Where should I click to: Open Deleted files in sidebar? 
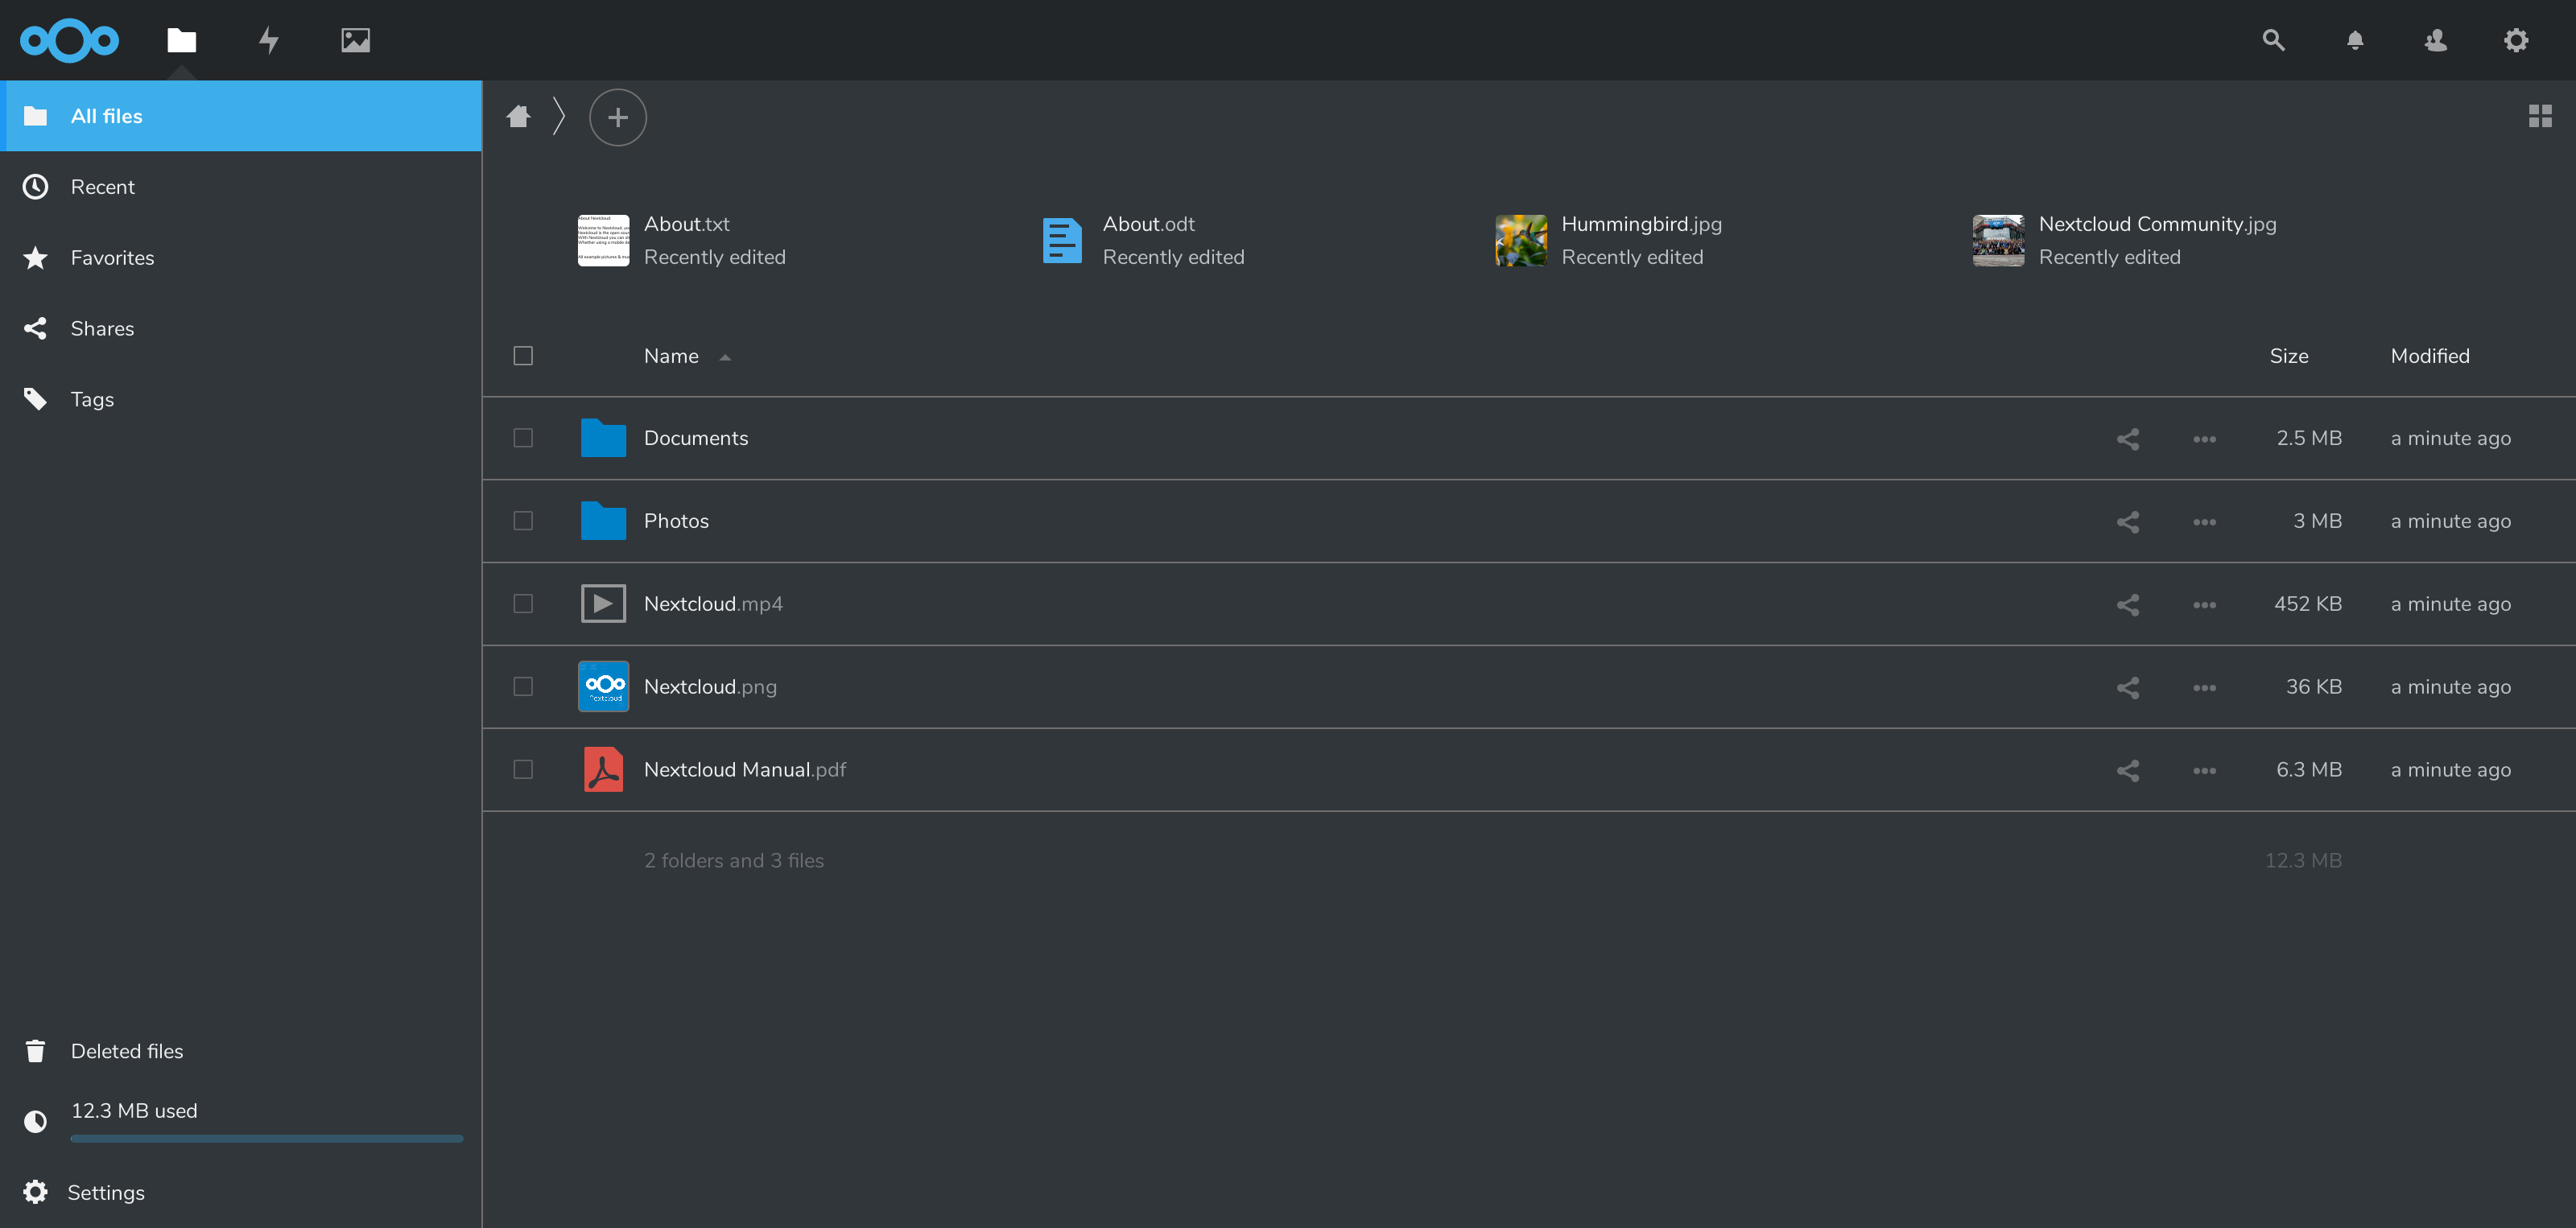[127, 1051]
